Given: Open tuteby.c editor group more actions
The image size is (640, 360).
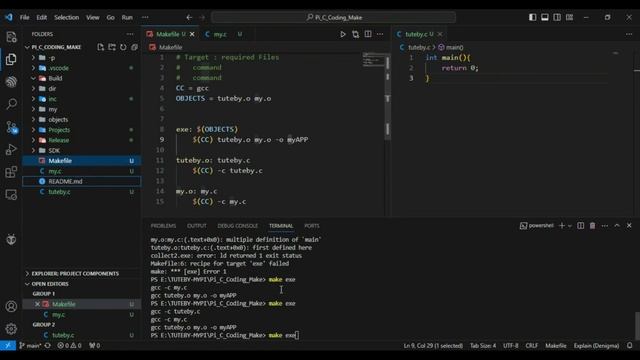Looking at the screenshot, I should click(x=629, y=34).
